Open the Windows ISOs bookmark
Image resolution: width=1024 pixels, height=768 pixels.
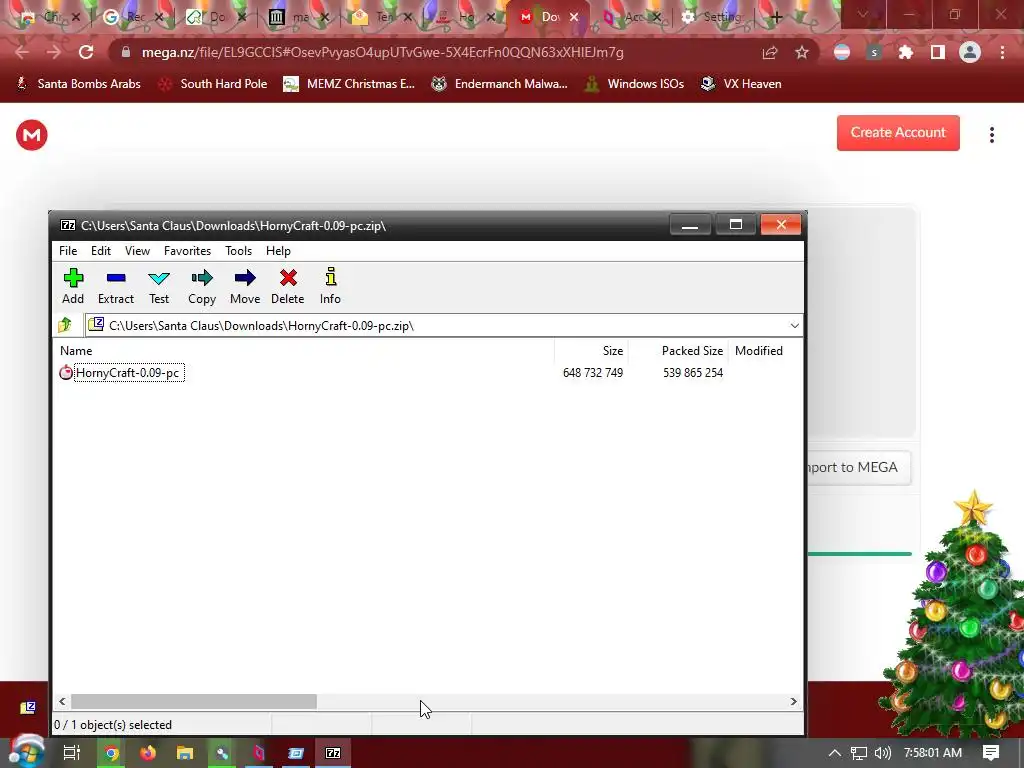pos(634,84)
